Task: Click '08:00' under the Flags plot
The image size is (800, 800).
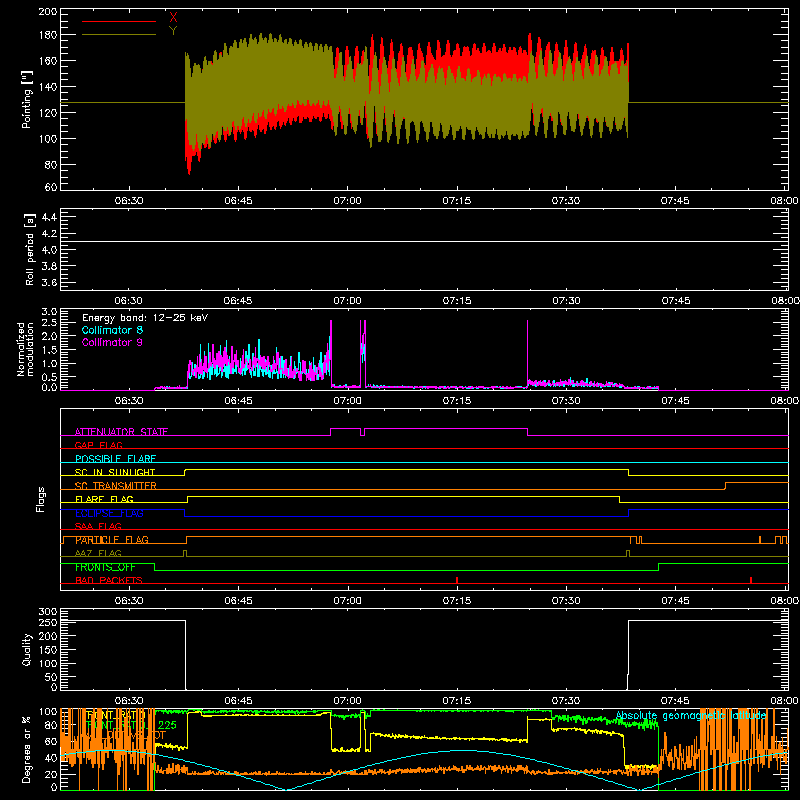Action: 785,601
